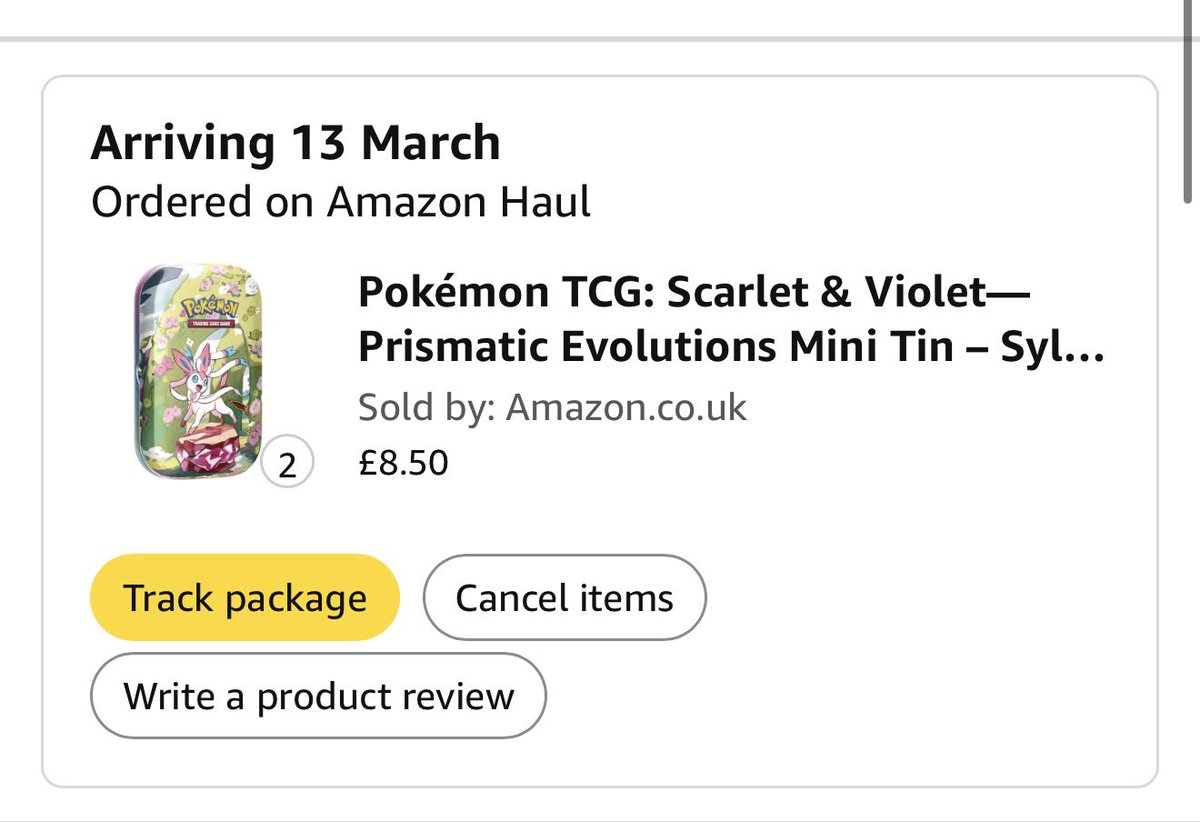Click the Ordered on Amazon Haul text
The height and width of the screenshot is (822, 1200).
(x=340, y=202)
